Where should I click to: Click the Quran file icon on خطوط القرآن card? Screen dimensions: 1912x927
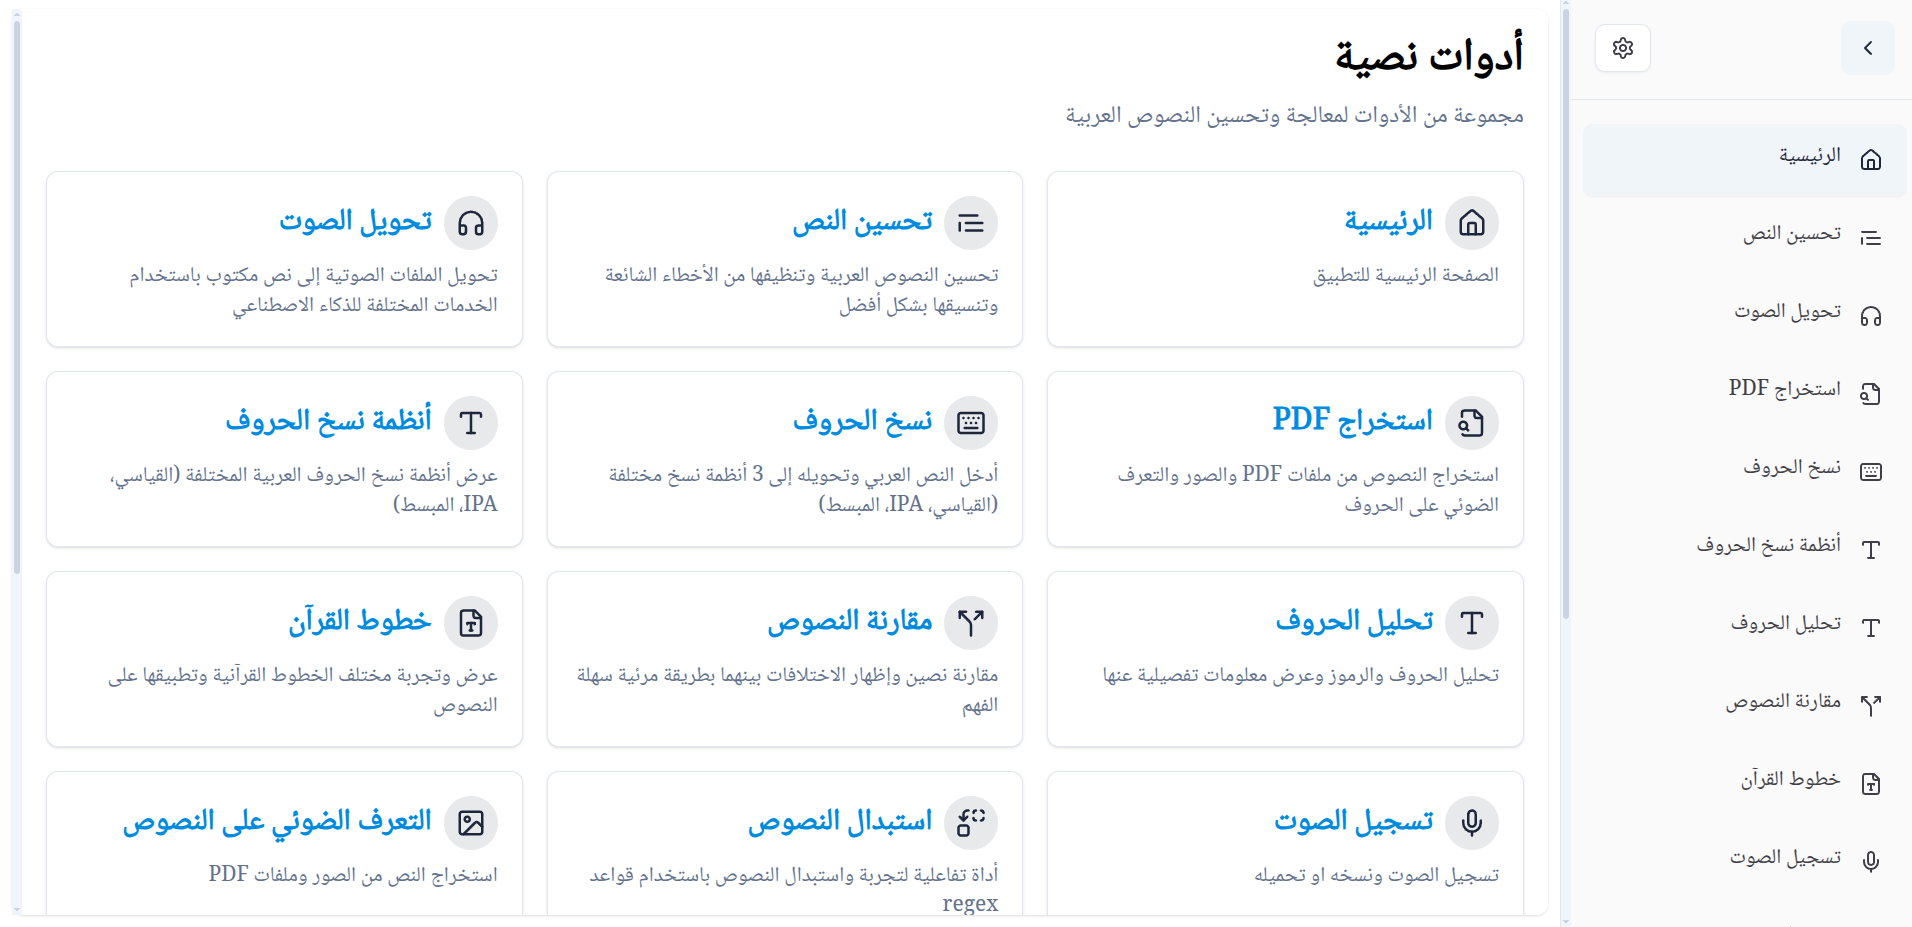click(471, 623)
